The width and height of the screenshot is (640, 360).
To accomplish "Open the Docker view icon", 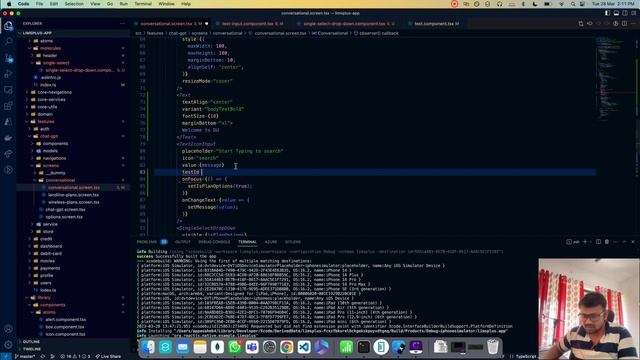I will point(8,138).
